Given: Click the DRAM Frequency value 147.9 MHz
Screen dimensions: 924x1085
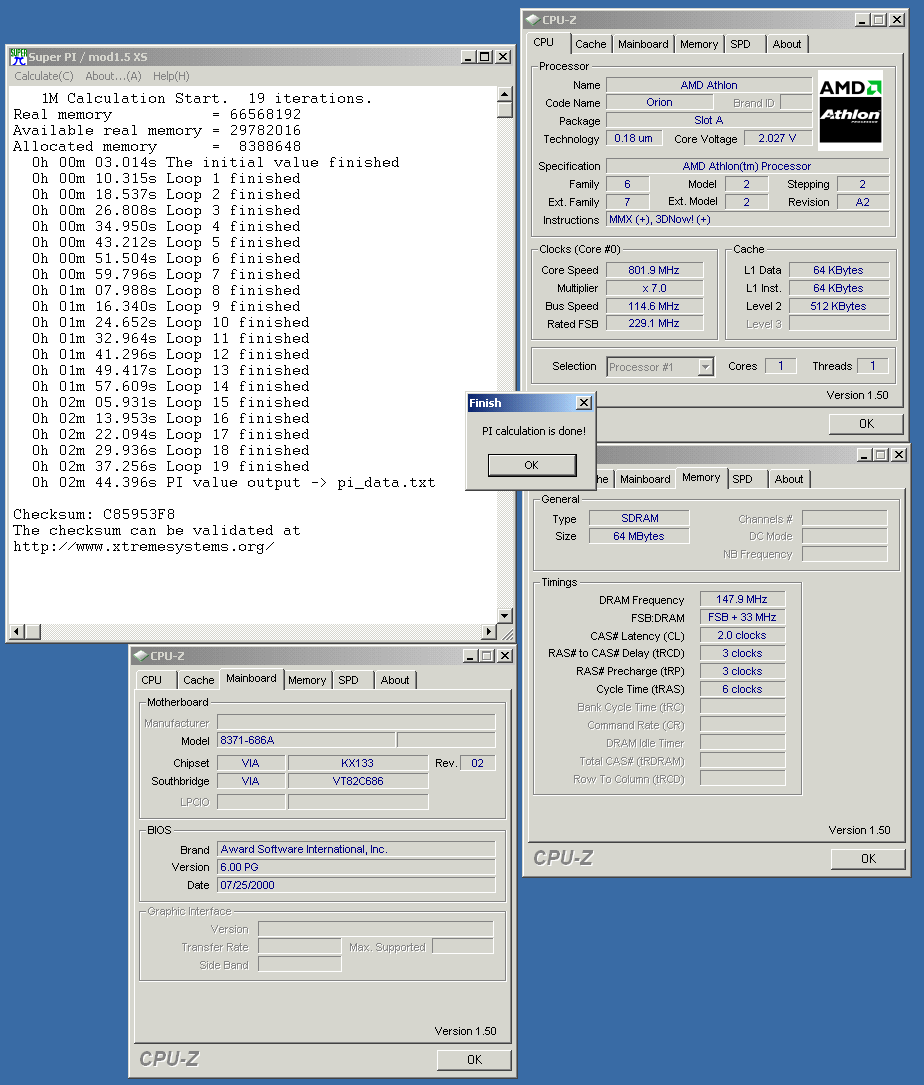Looking at the screenshot, I should [x=742, y=599].
